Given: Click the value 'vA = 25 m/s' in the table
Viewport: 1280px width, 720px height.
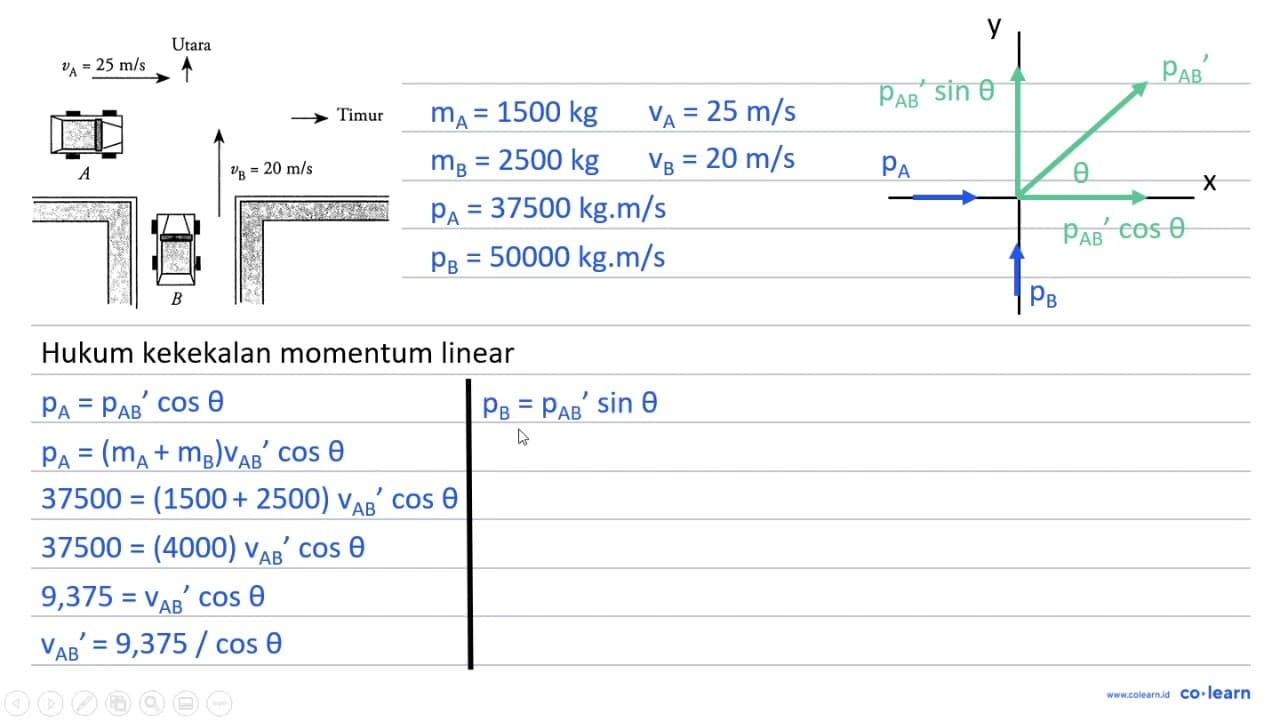Looking at the screenshot, I should (721, 112).
